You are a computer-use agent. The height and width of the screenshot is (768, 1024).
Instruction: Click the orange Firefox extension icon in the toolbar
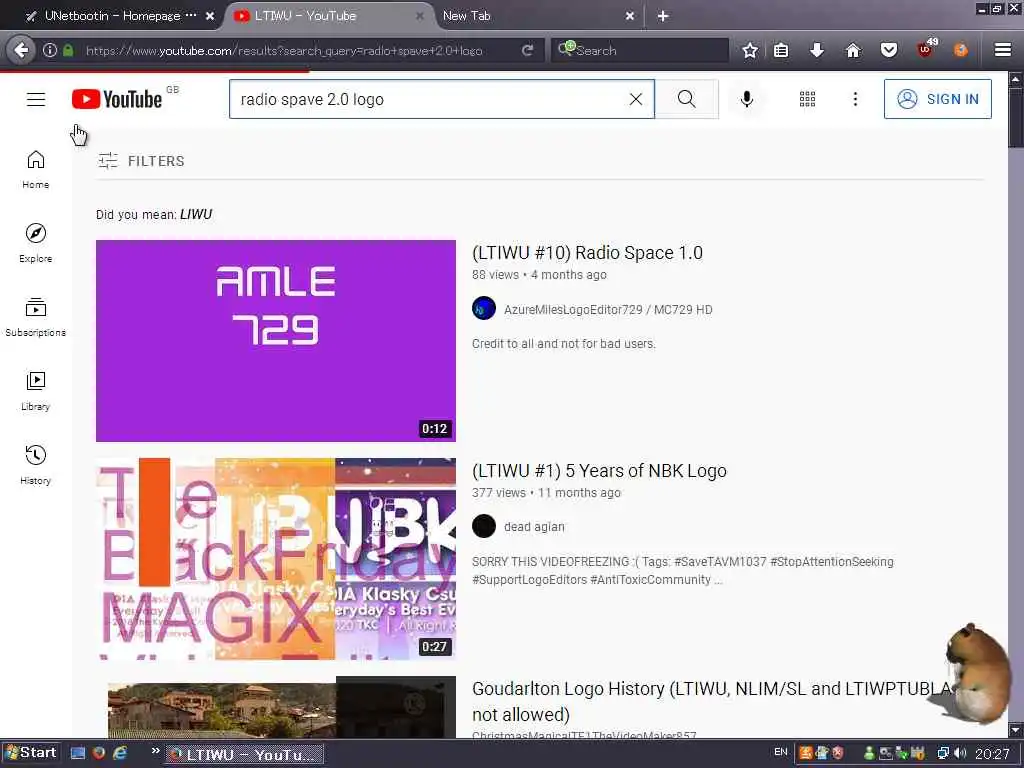961,50
